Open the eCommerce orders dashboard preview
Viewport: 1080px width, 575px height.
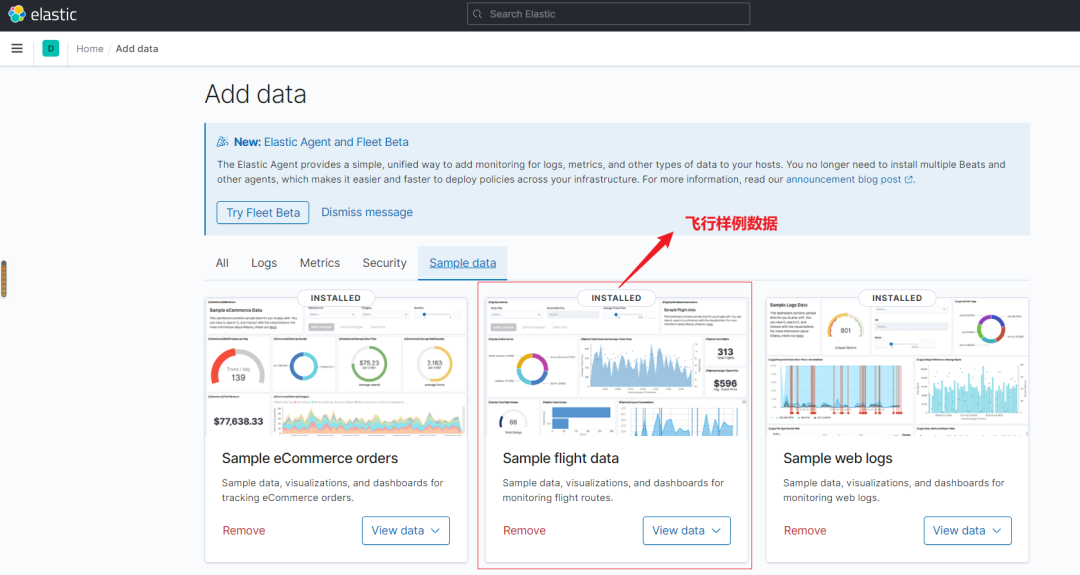coord(336,367)
